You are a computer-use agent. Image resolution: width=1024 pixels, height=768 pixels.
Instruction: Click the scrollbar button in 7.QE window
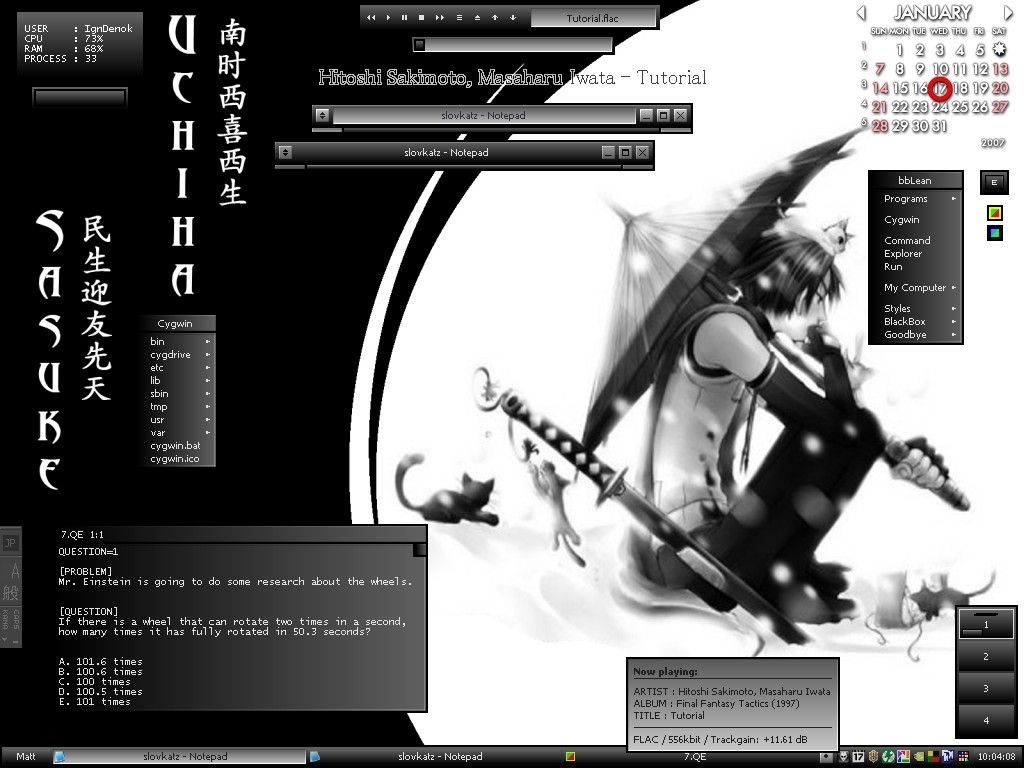tap(419, 551)
